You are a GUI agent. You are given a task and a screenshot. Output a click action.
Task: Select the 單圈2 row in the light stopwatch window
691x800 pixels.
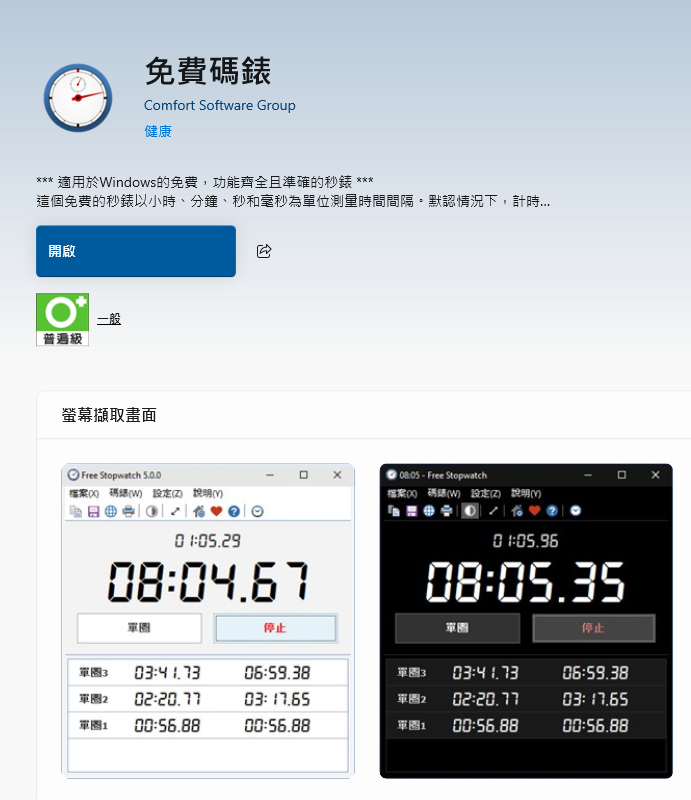[208, 699]
